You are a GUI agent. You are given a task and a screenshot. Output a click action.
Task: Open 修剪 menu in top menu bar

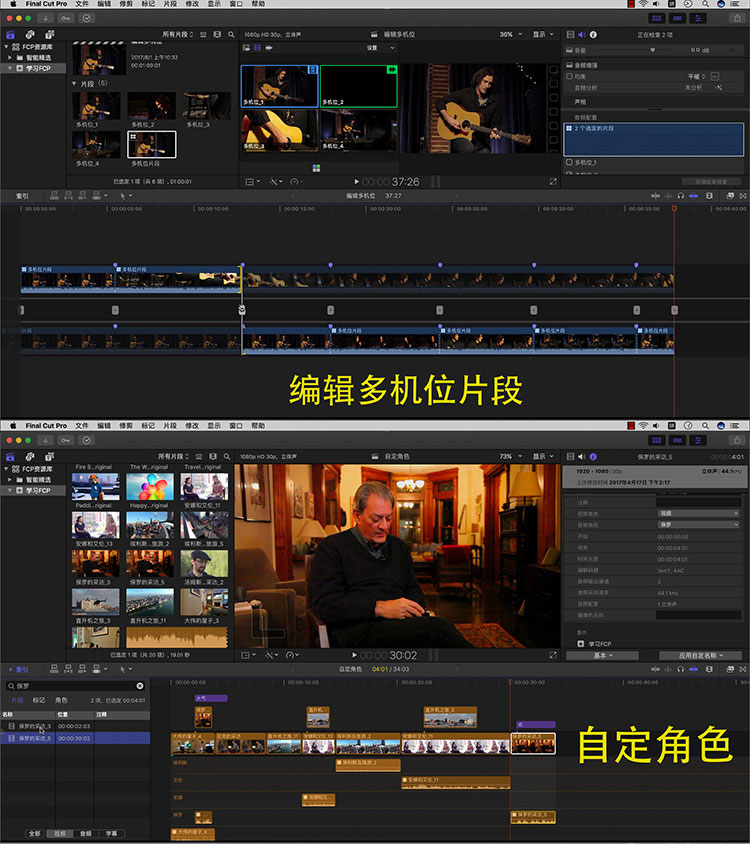[126, 4]
